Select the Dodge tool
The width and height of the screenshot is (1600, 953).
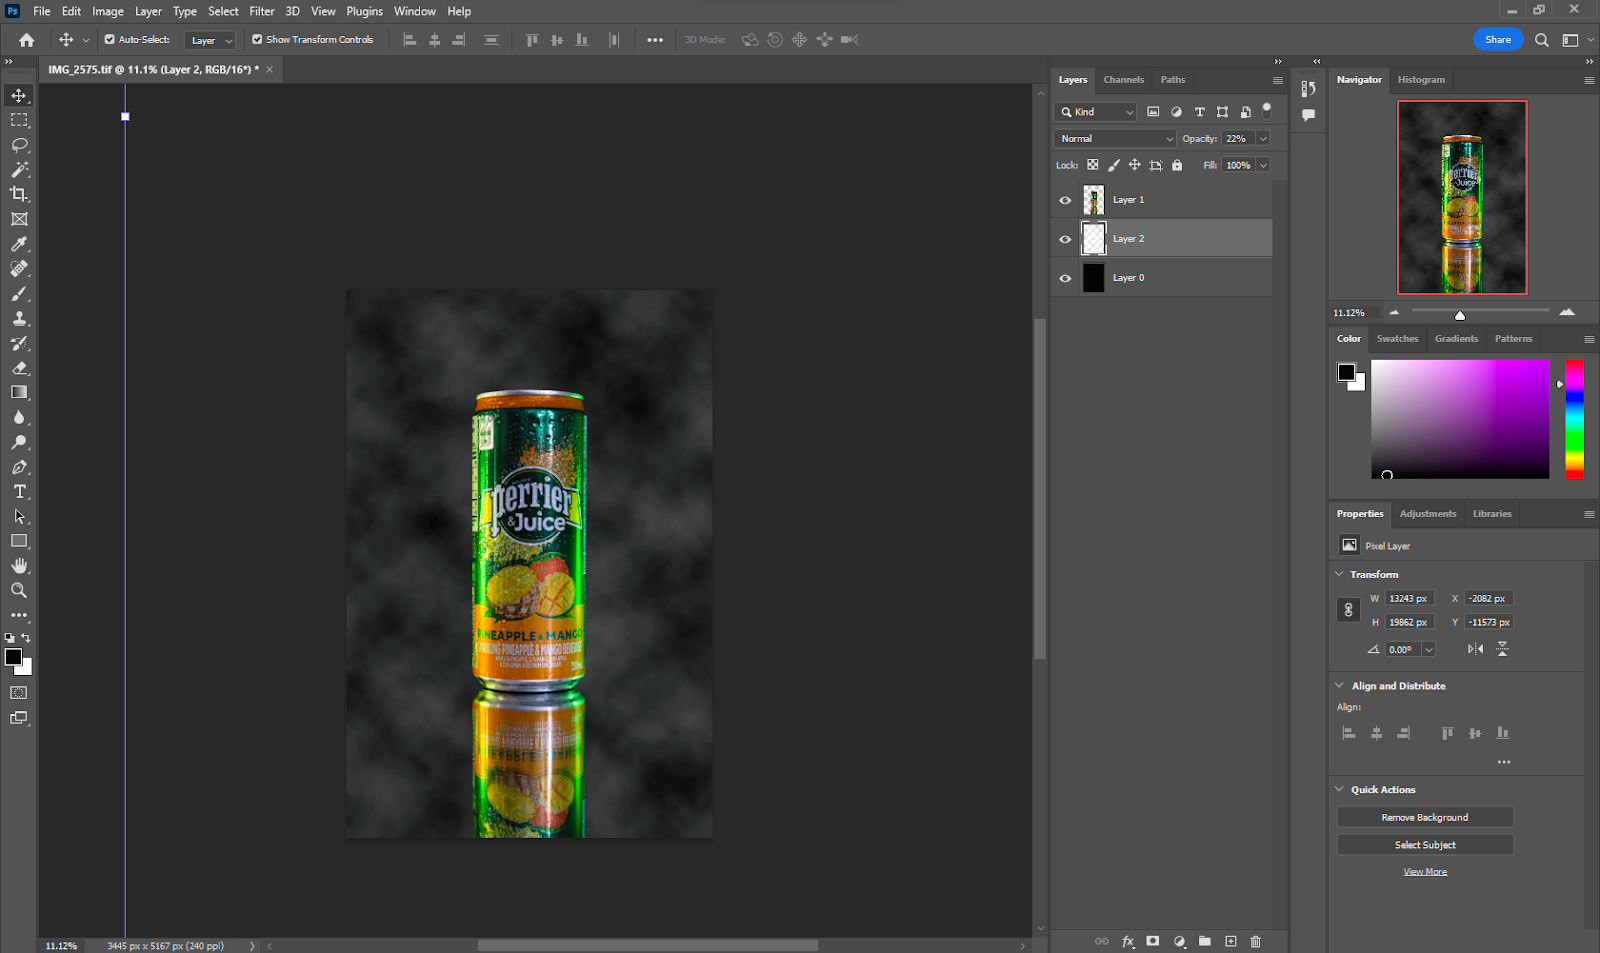(19, 442)
